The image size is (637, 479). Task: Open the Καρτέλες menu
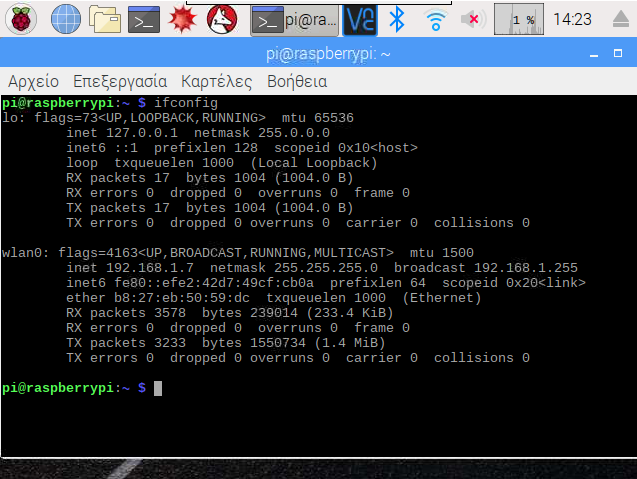[217, 82]
